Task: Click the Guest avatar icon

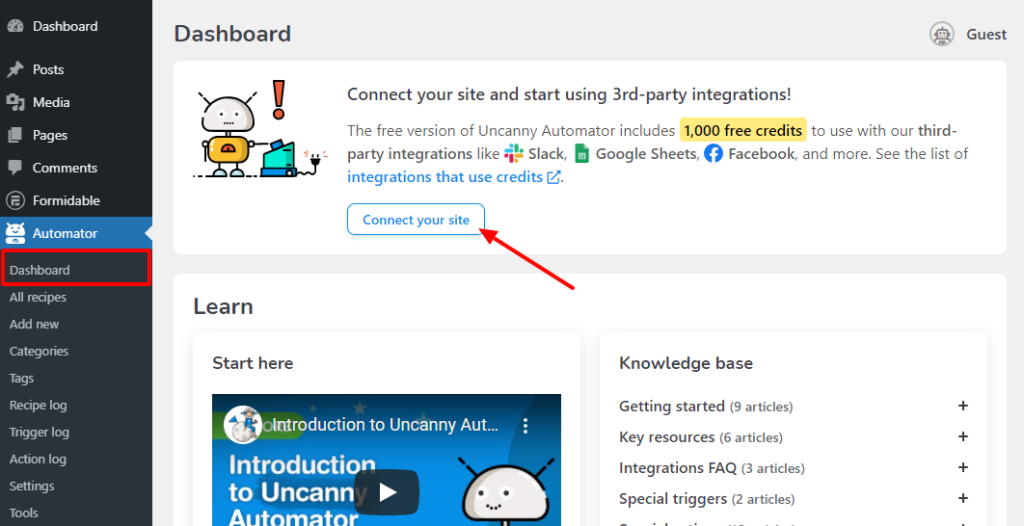Action: [942, 34]
